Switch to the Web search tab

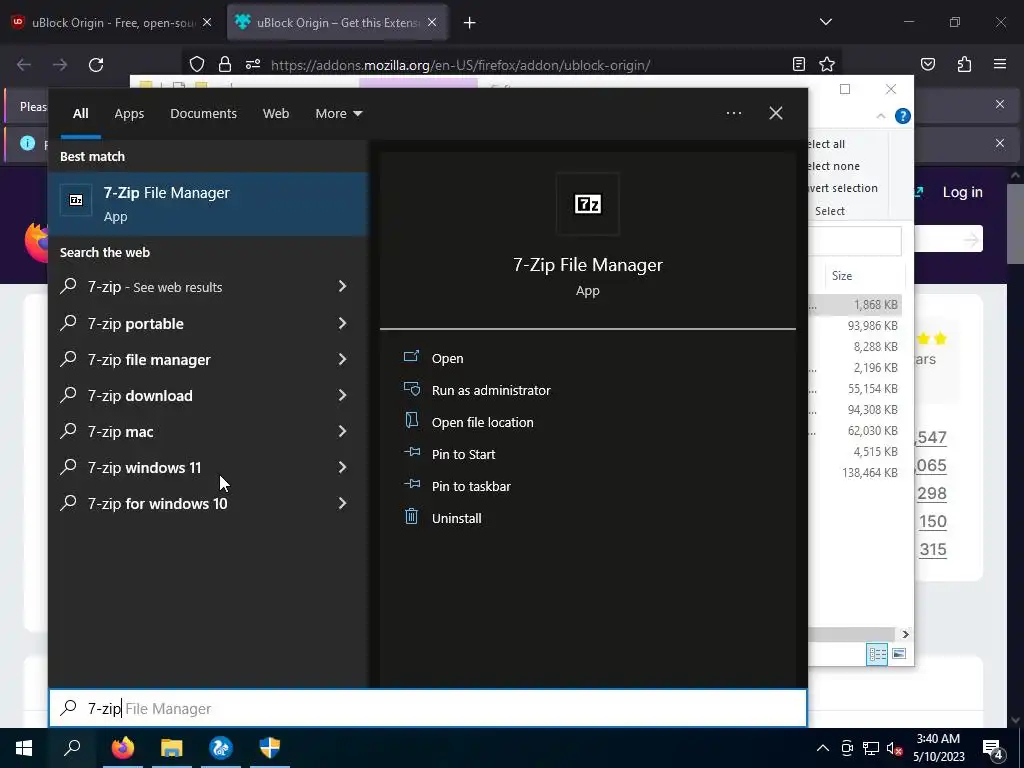276,113
